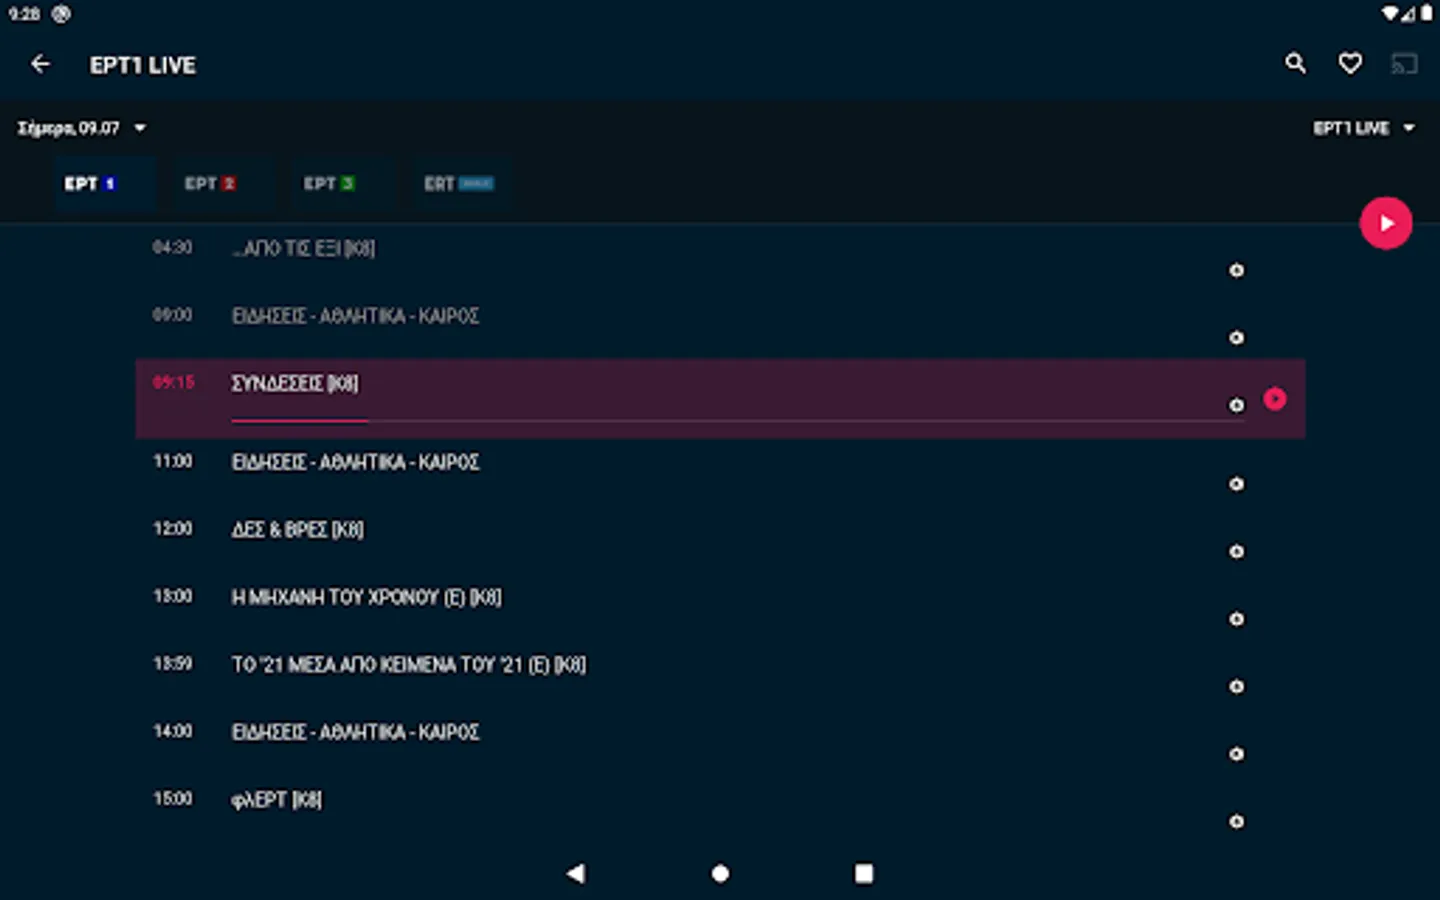The image size is (1440, 900).
Task: Select Η ΜΗΧΑΝΗ ΤΟΥ ΧΡΟΝΟΥ program
Action: (x=720, y=607)
